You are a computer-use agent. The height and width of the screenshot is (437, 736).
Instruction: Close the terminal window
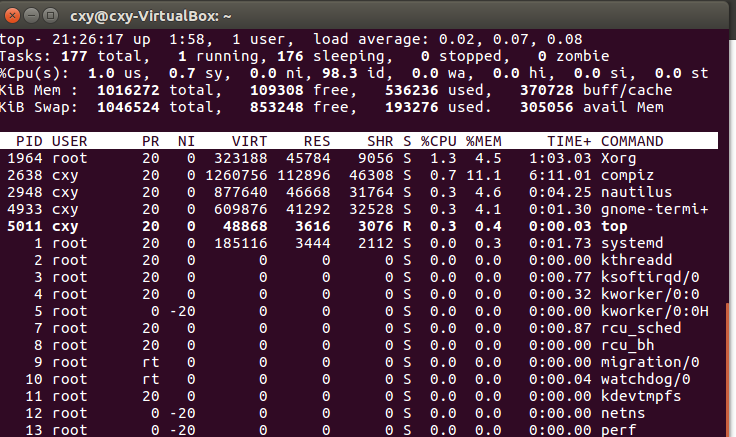[x=12, y=16]
